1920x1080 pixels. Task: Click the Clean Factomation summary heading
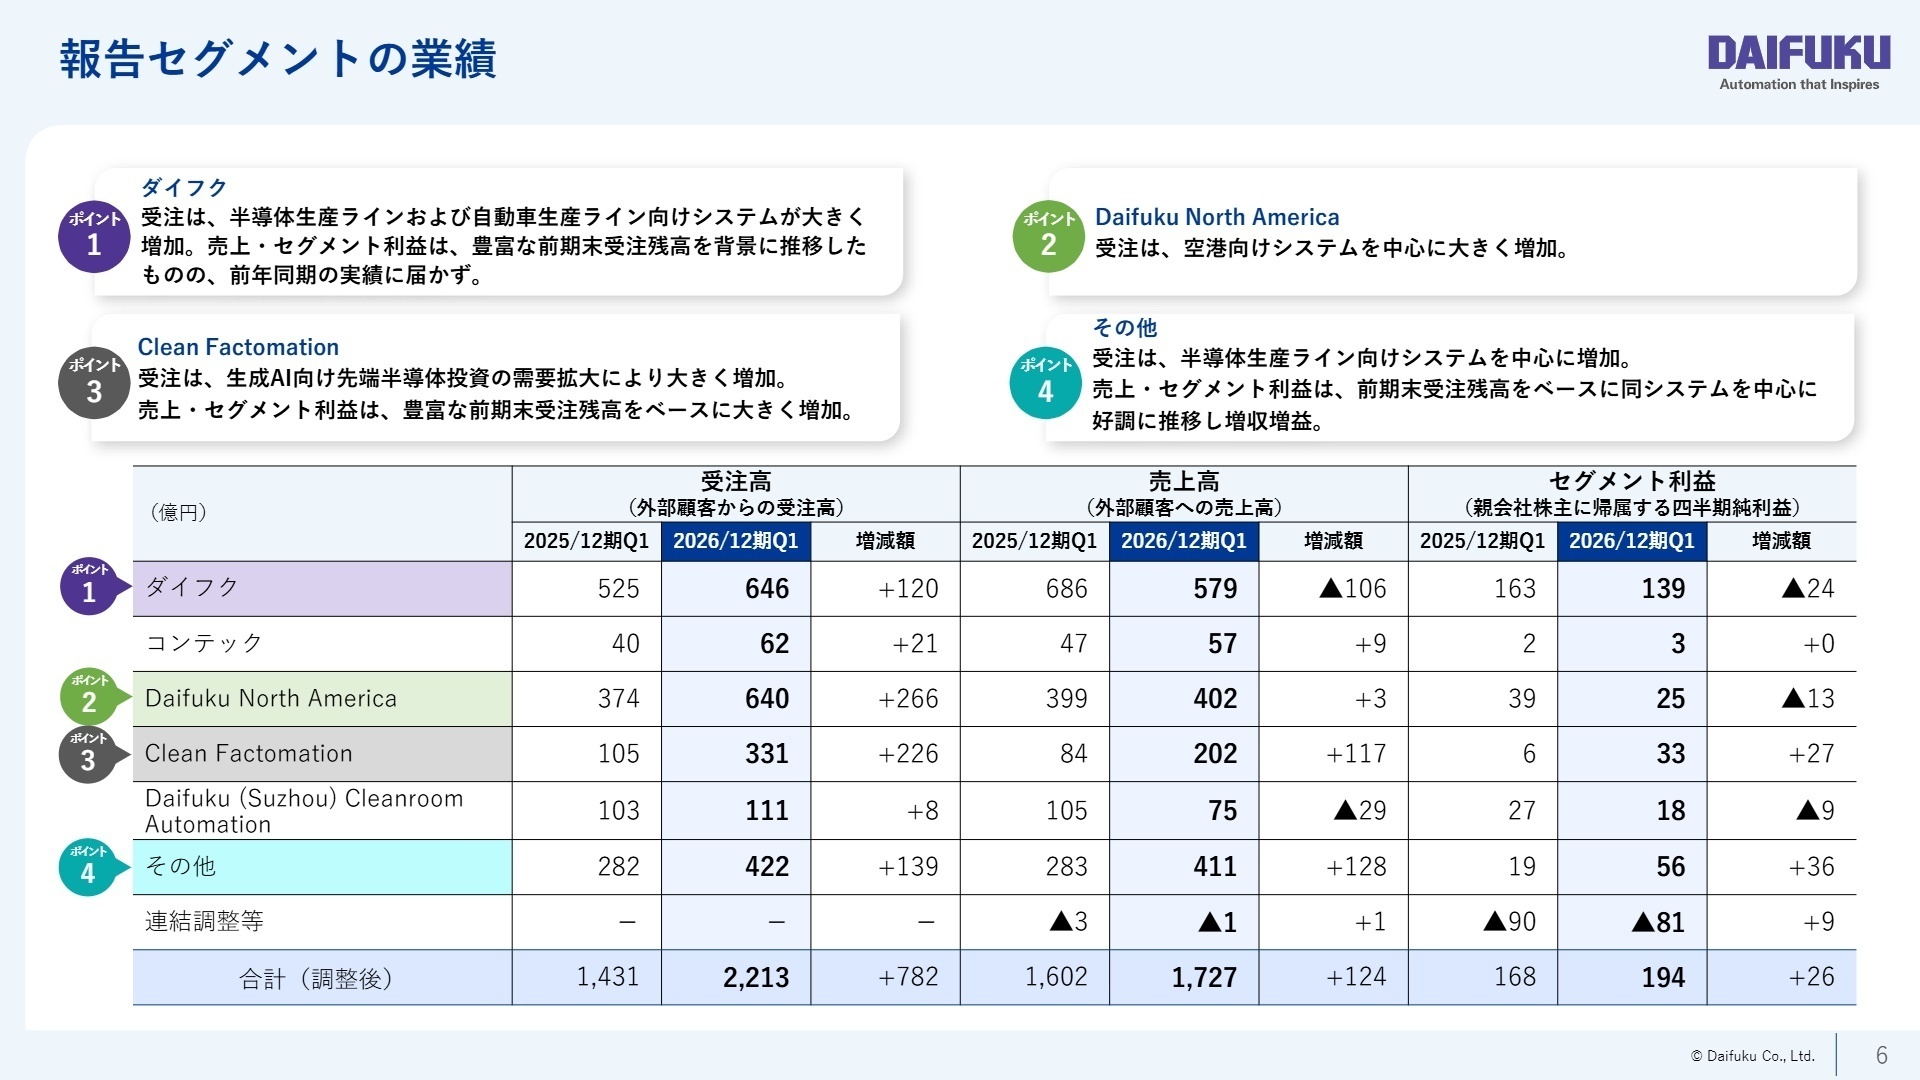pyautogui.click(x=238, y=347)
